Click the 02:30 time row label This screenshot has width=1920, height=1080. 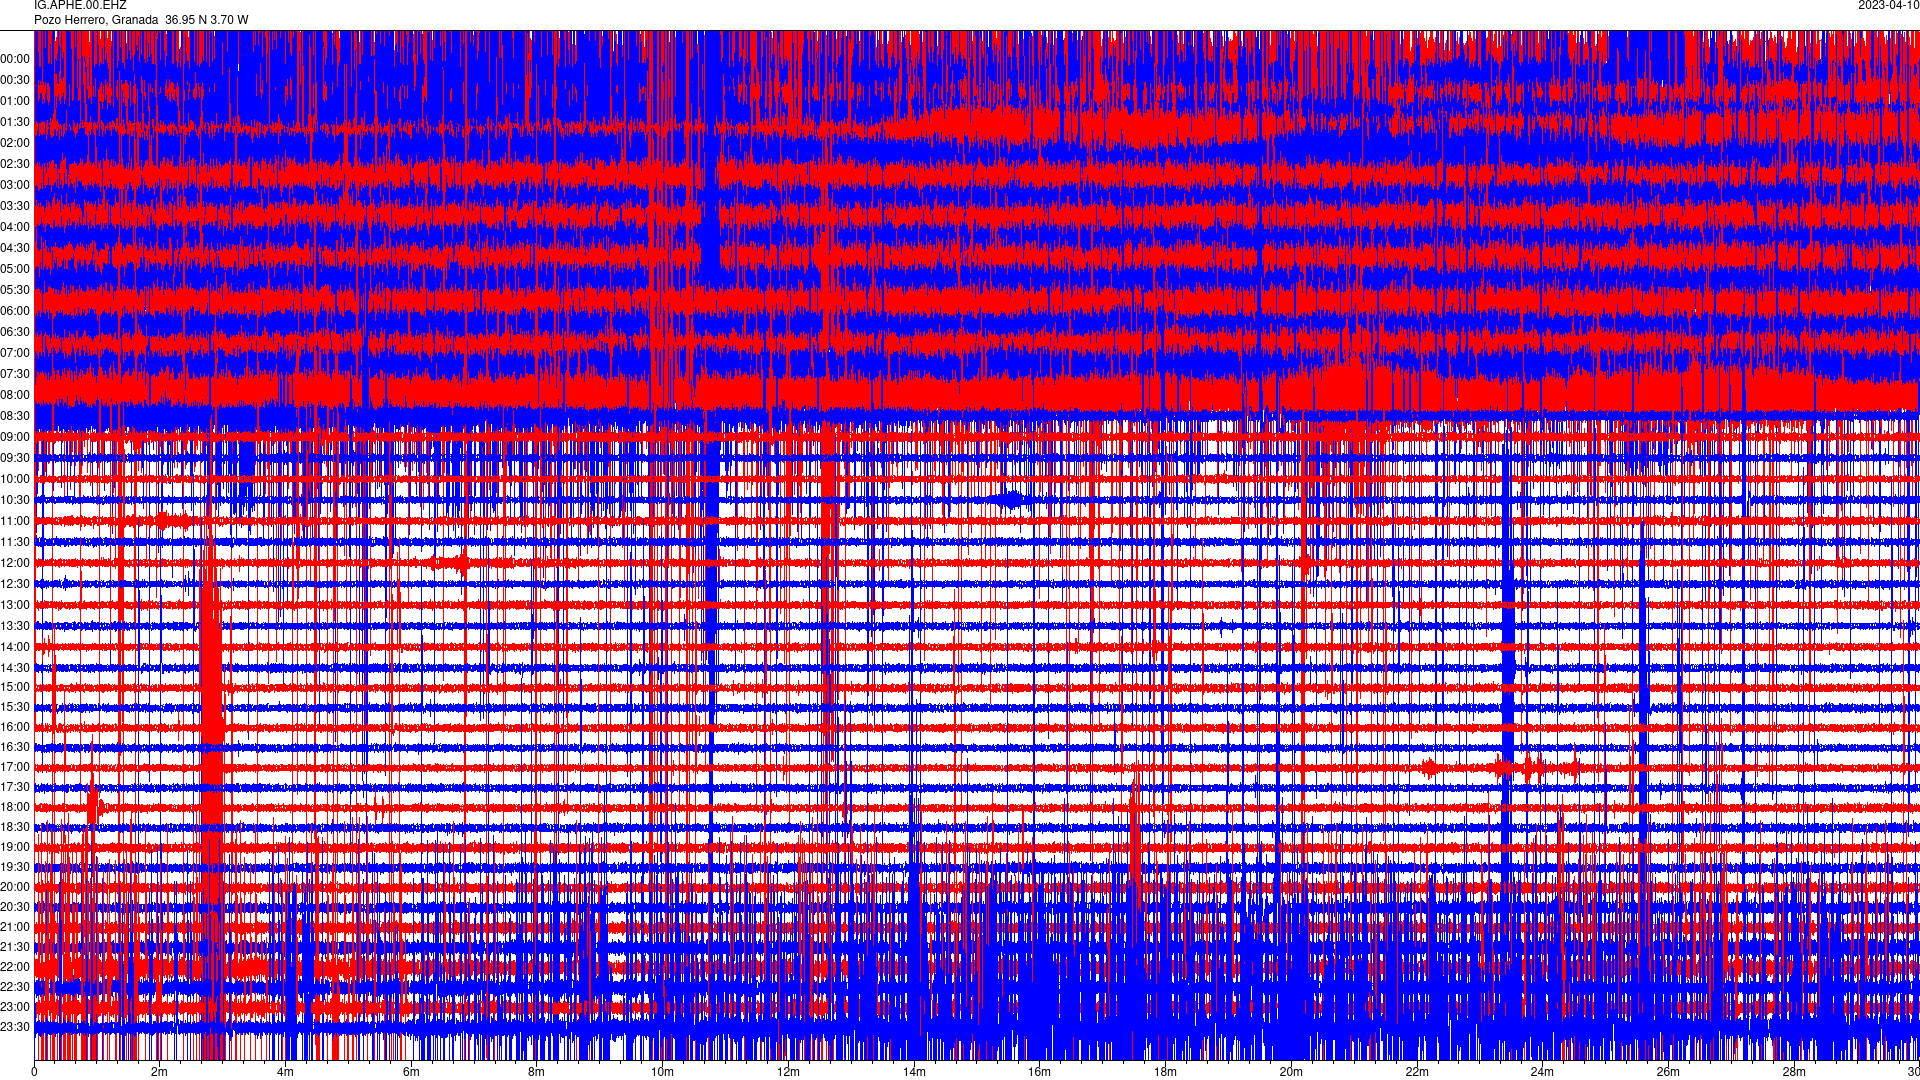pyautogui.click(x=15, y=164)
